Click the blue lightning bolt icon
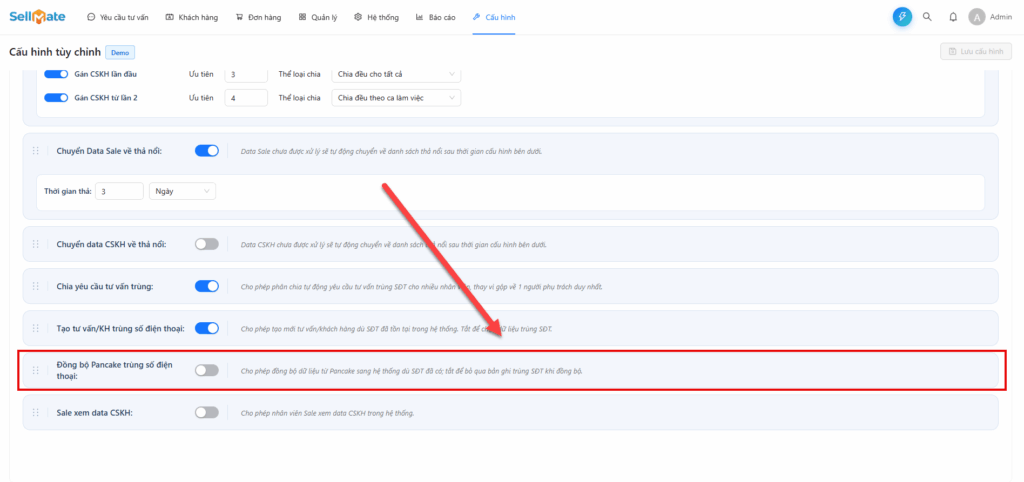 pyautogui.click(x=902, y=17)
